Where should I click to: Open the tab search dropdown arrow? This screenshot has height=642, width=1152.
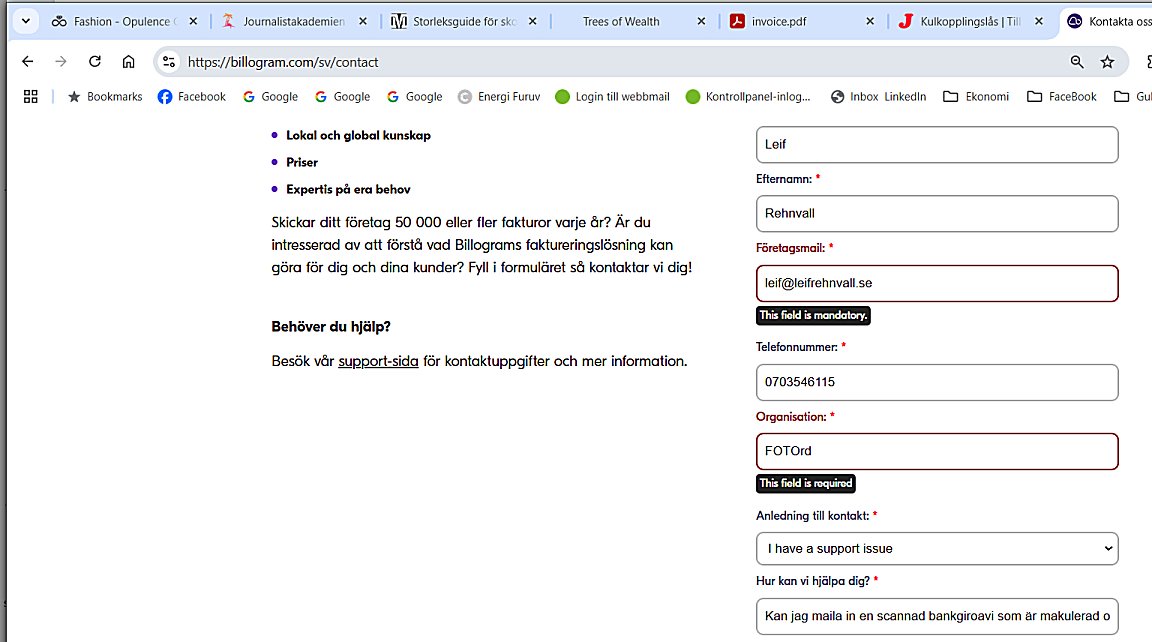[x=26, y=21]
